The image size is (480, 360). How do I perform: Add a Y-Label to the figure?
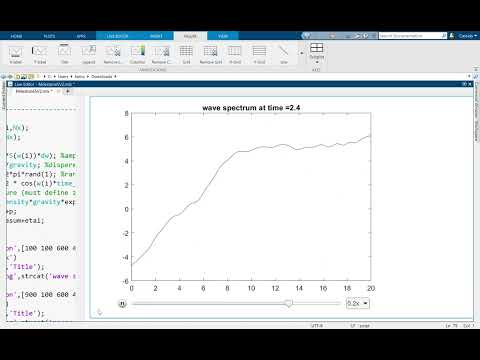40,55
